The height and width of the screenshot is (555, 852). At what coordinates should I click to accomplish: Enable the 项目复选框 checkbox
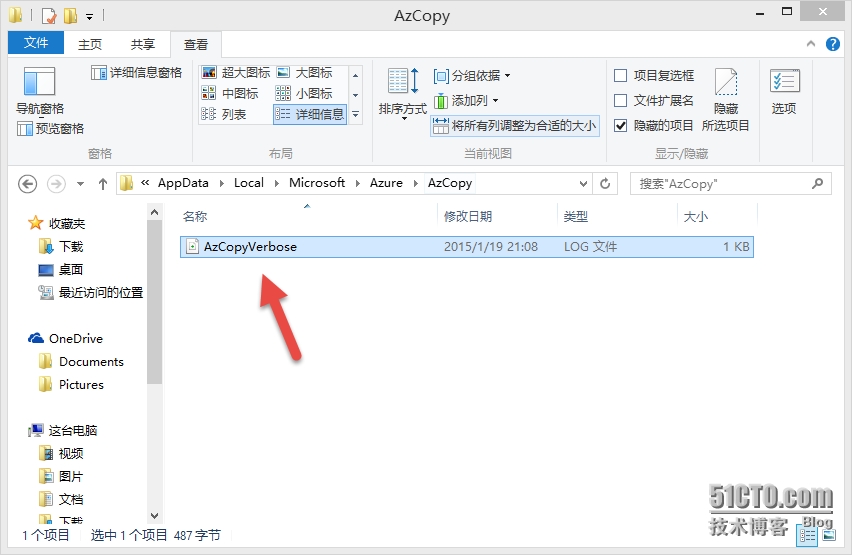(x=621, y=76)
